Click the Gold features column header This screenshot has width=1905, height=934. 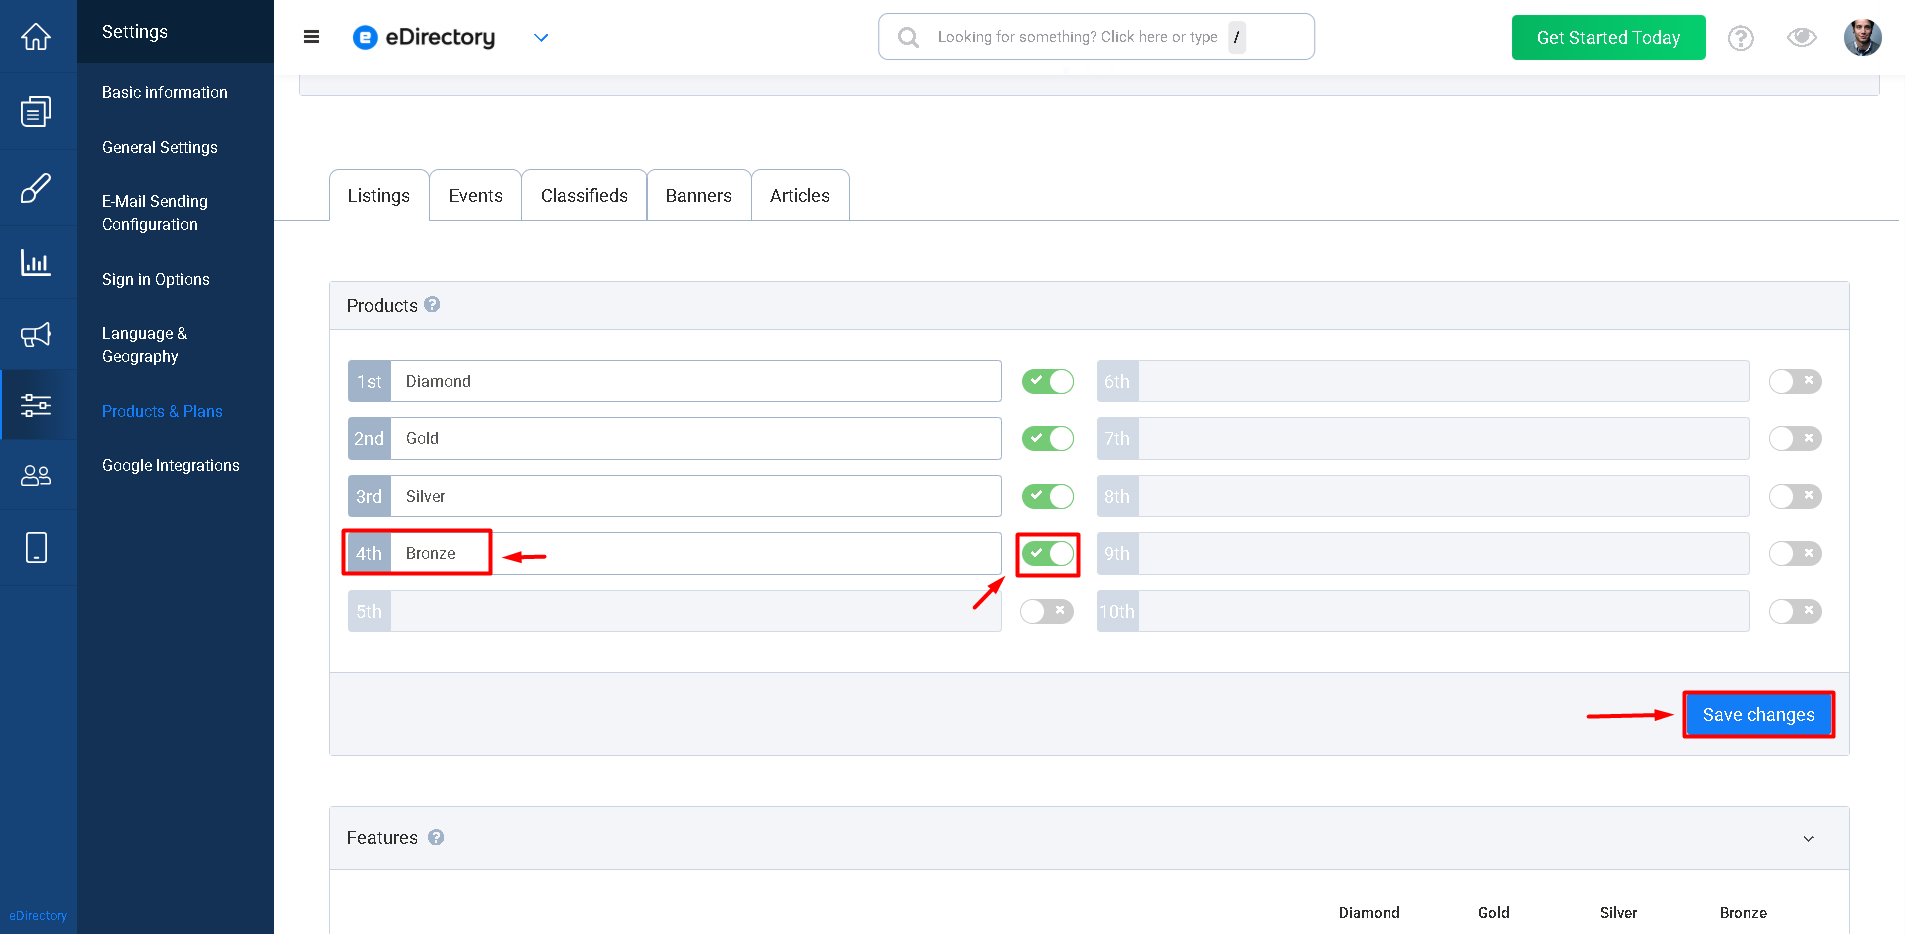pos(1494,913)
